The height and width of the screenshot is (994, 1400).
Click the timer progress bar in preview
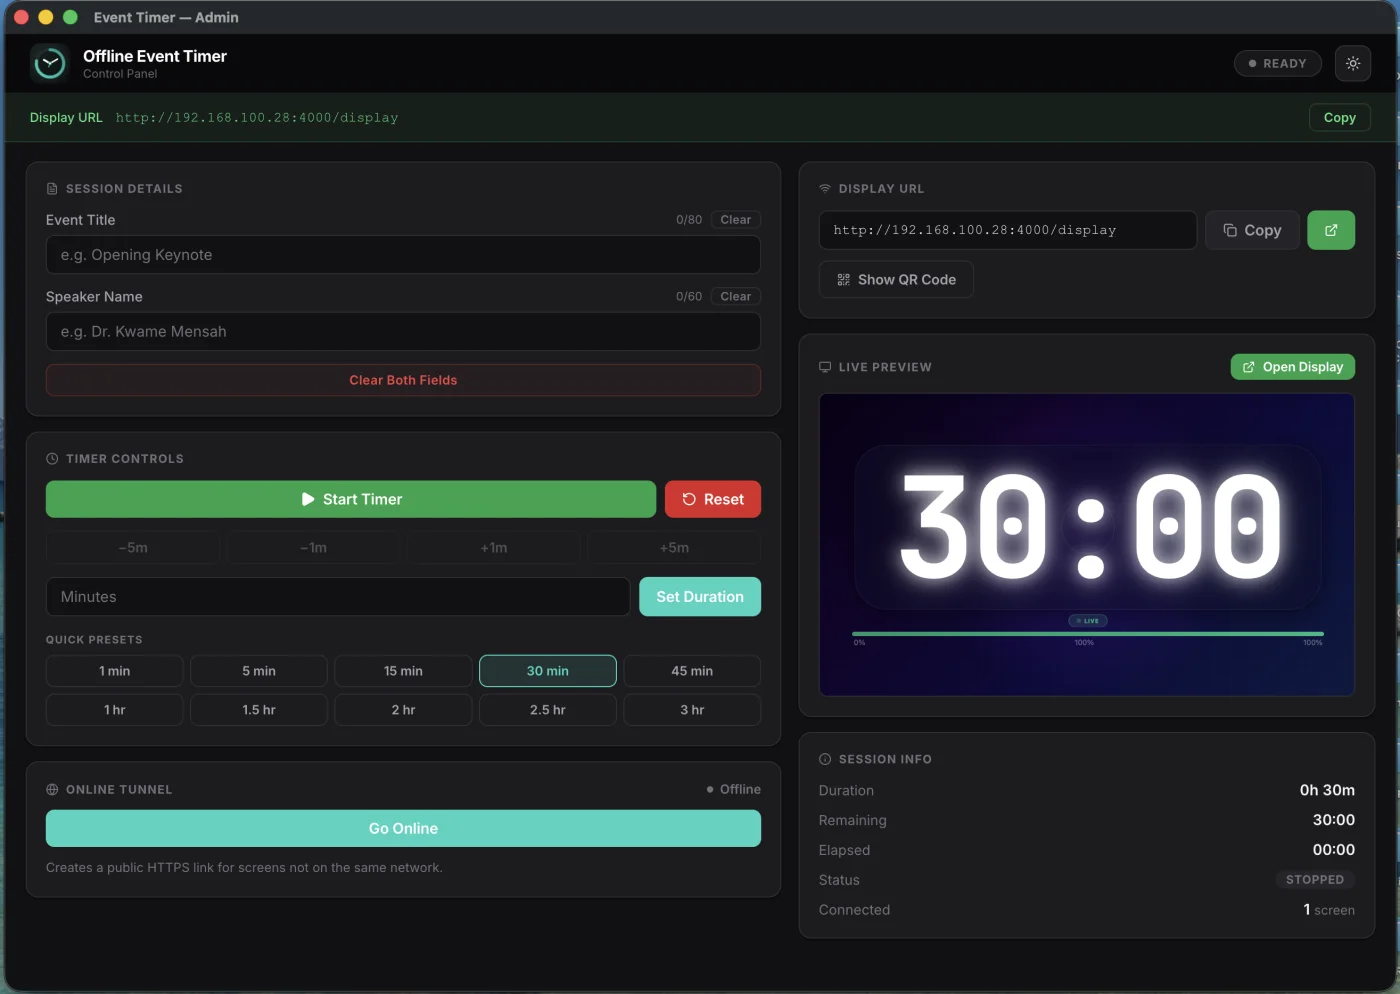(x=1087, y=633)
